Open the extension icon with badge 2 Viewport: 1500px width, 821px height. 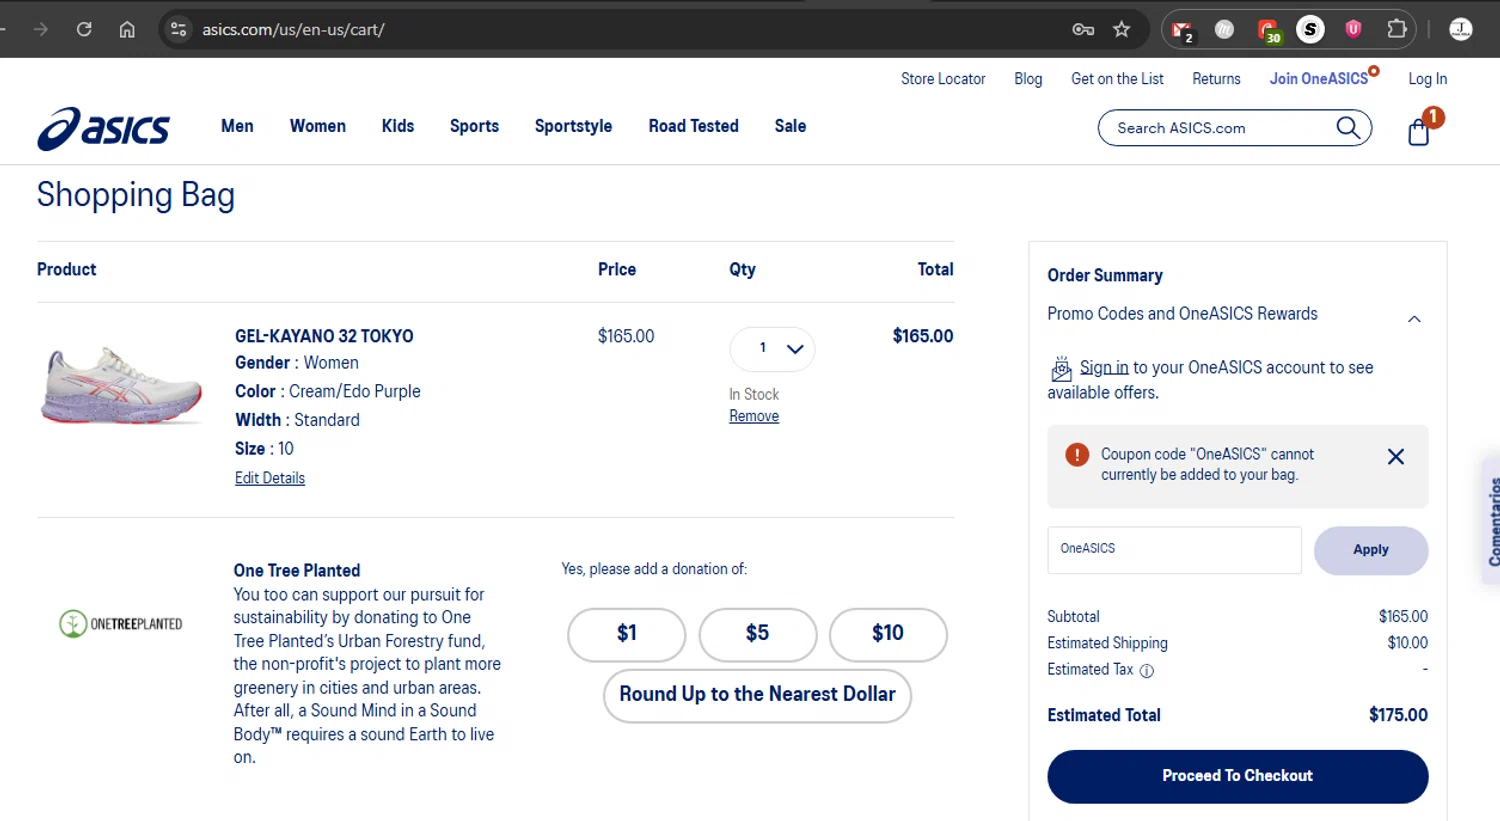pos(1183,31)
